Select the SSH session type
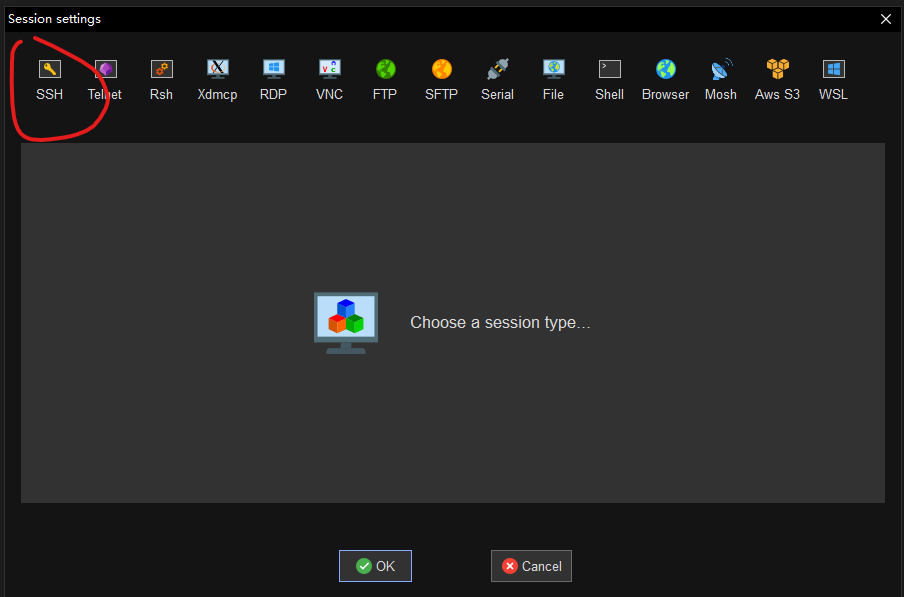Screen dimensions: 904x597 (x=50, y=80)
